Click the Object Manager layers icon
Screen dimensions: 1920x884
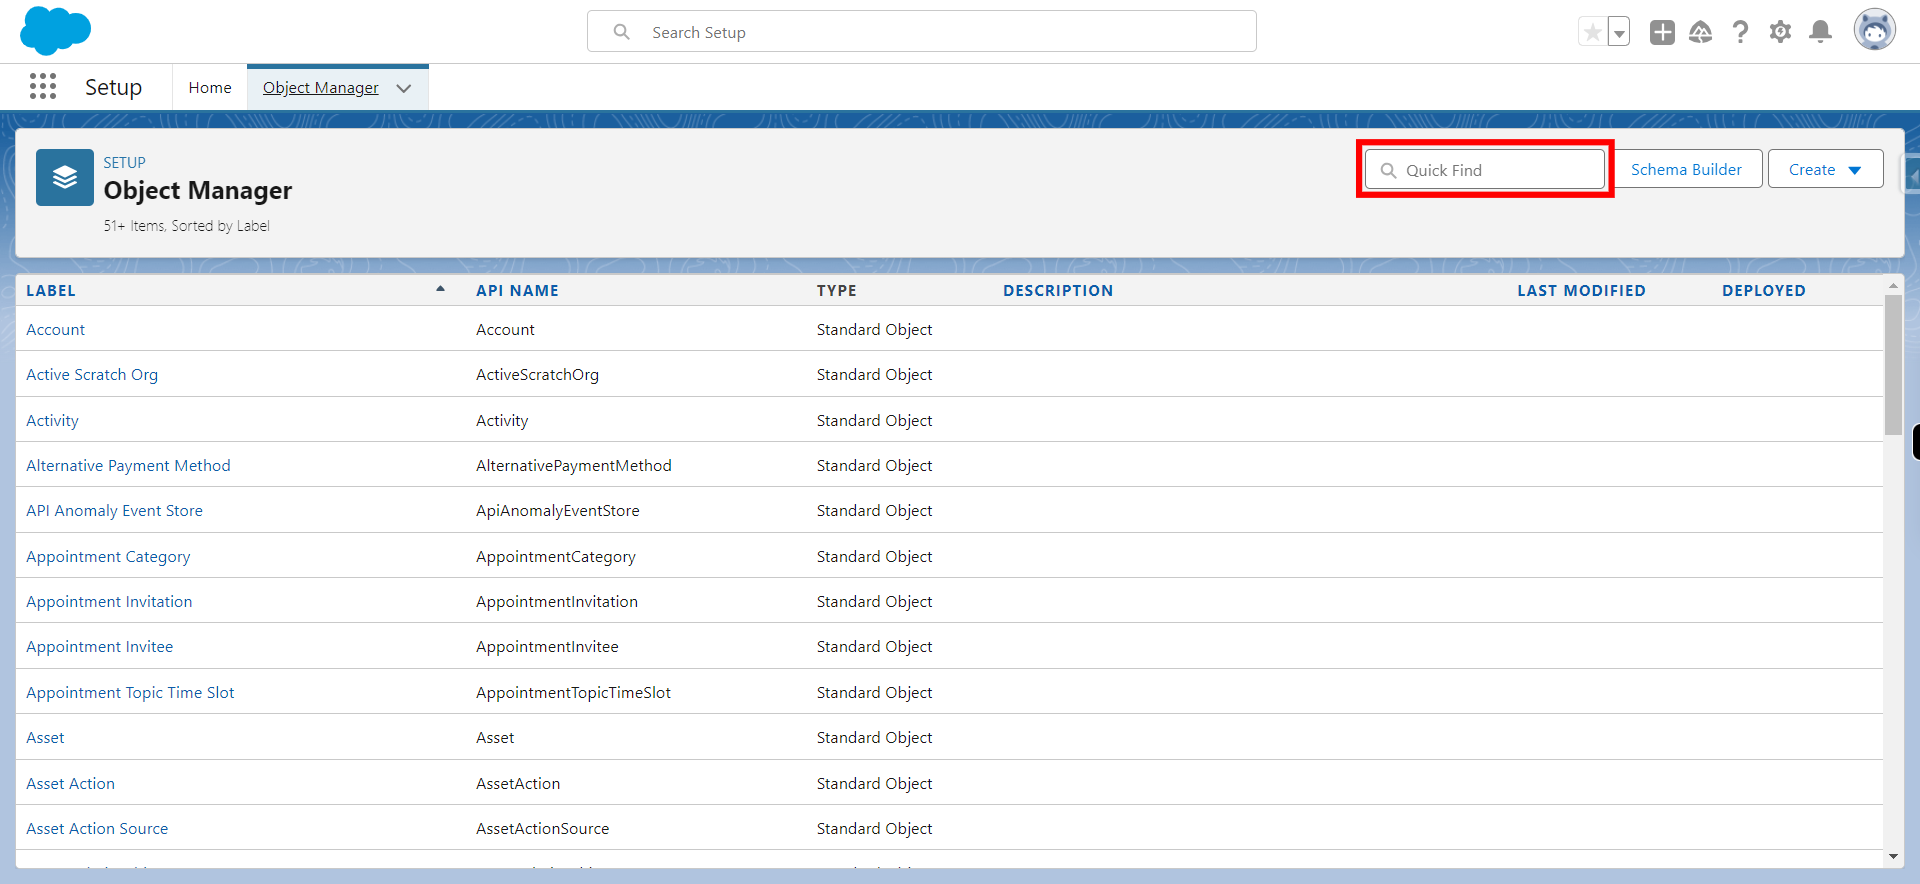pyautogui.click(x=65, y=177)
